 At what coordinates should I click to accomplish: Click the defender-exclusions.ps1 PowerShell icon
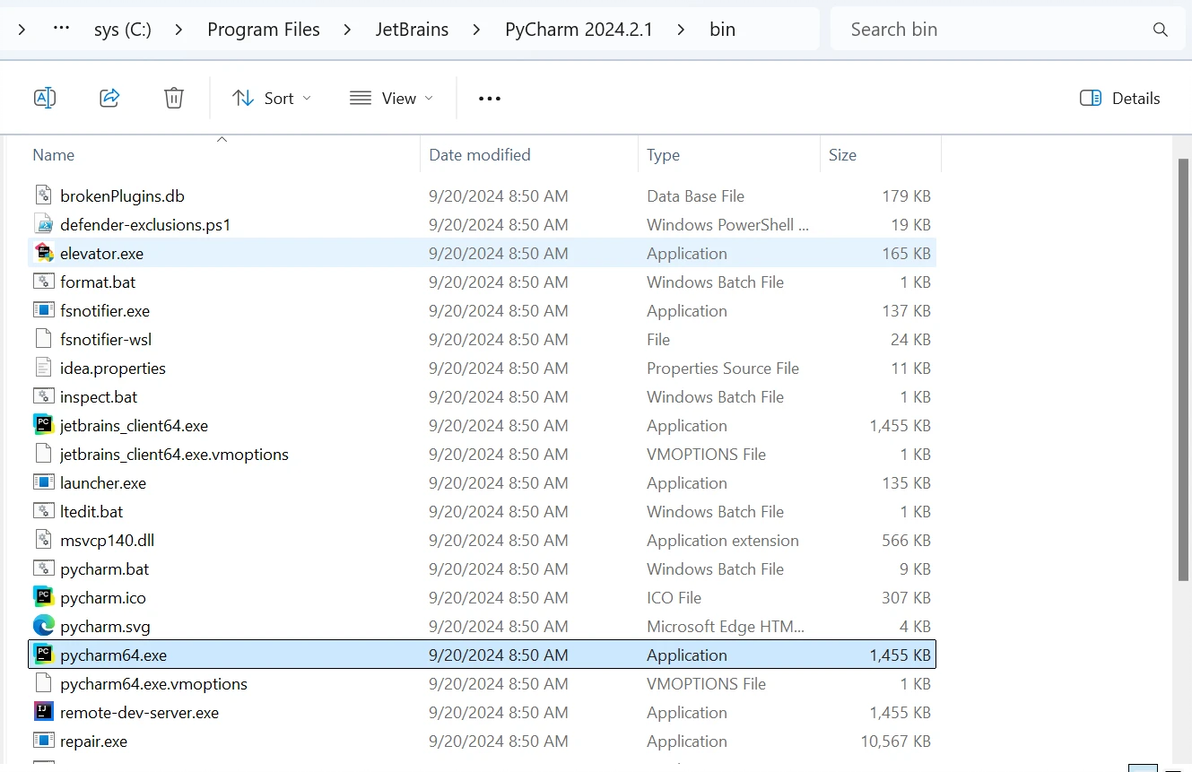(43, 224)
